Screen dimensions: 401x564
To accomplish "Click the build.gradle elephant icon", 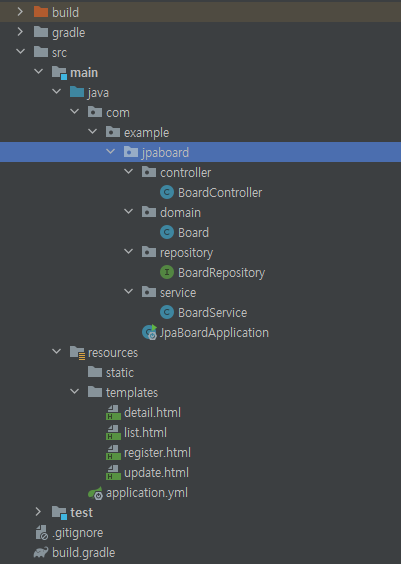I will tap(41, 552).
